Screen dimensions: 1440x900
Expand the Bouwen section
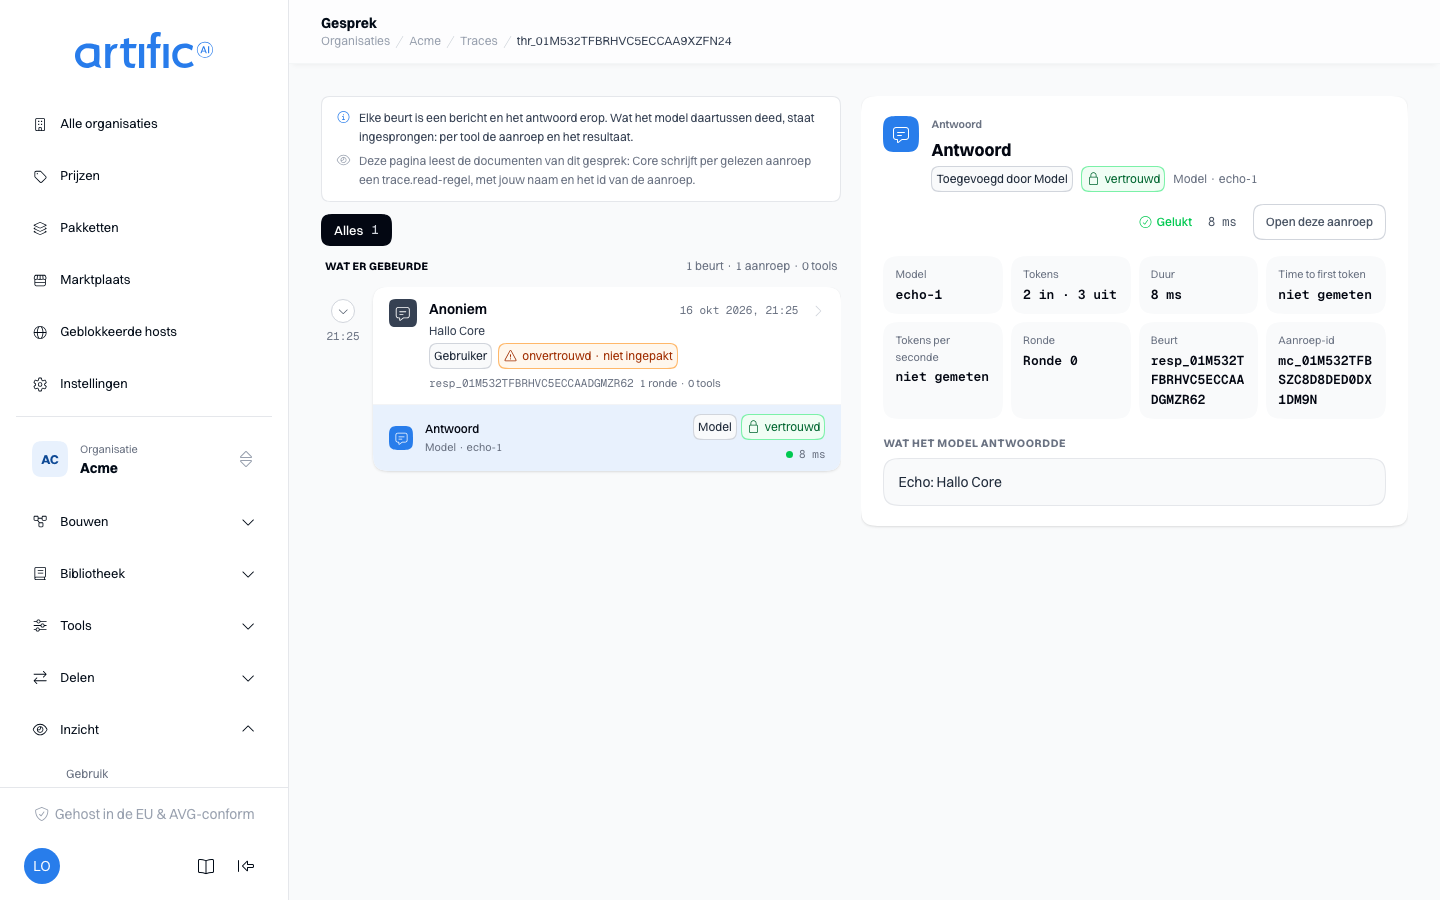point(144,522)
